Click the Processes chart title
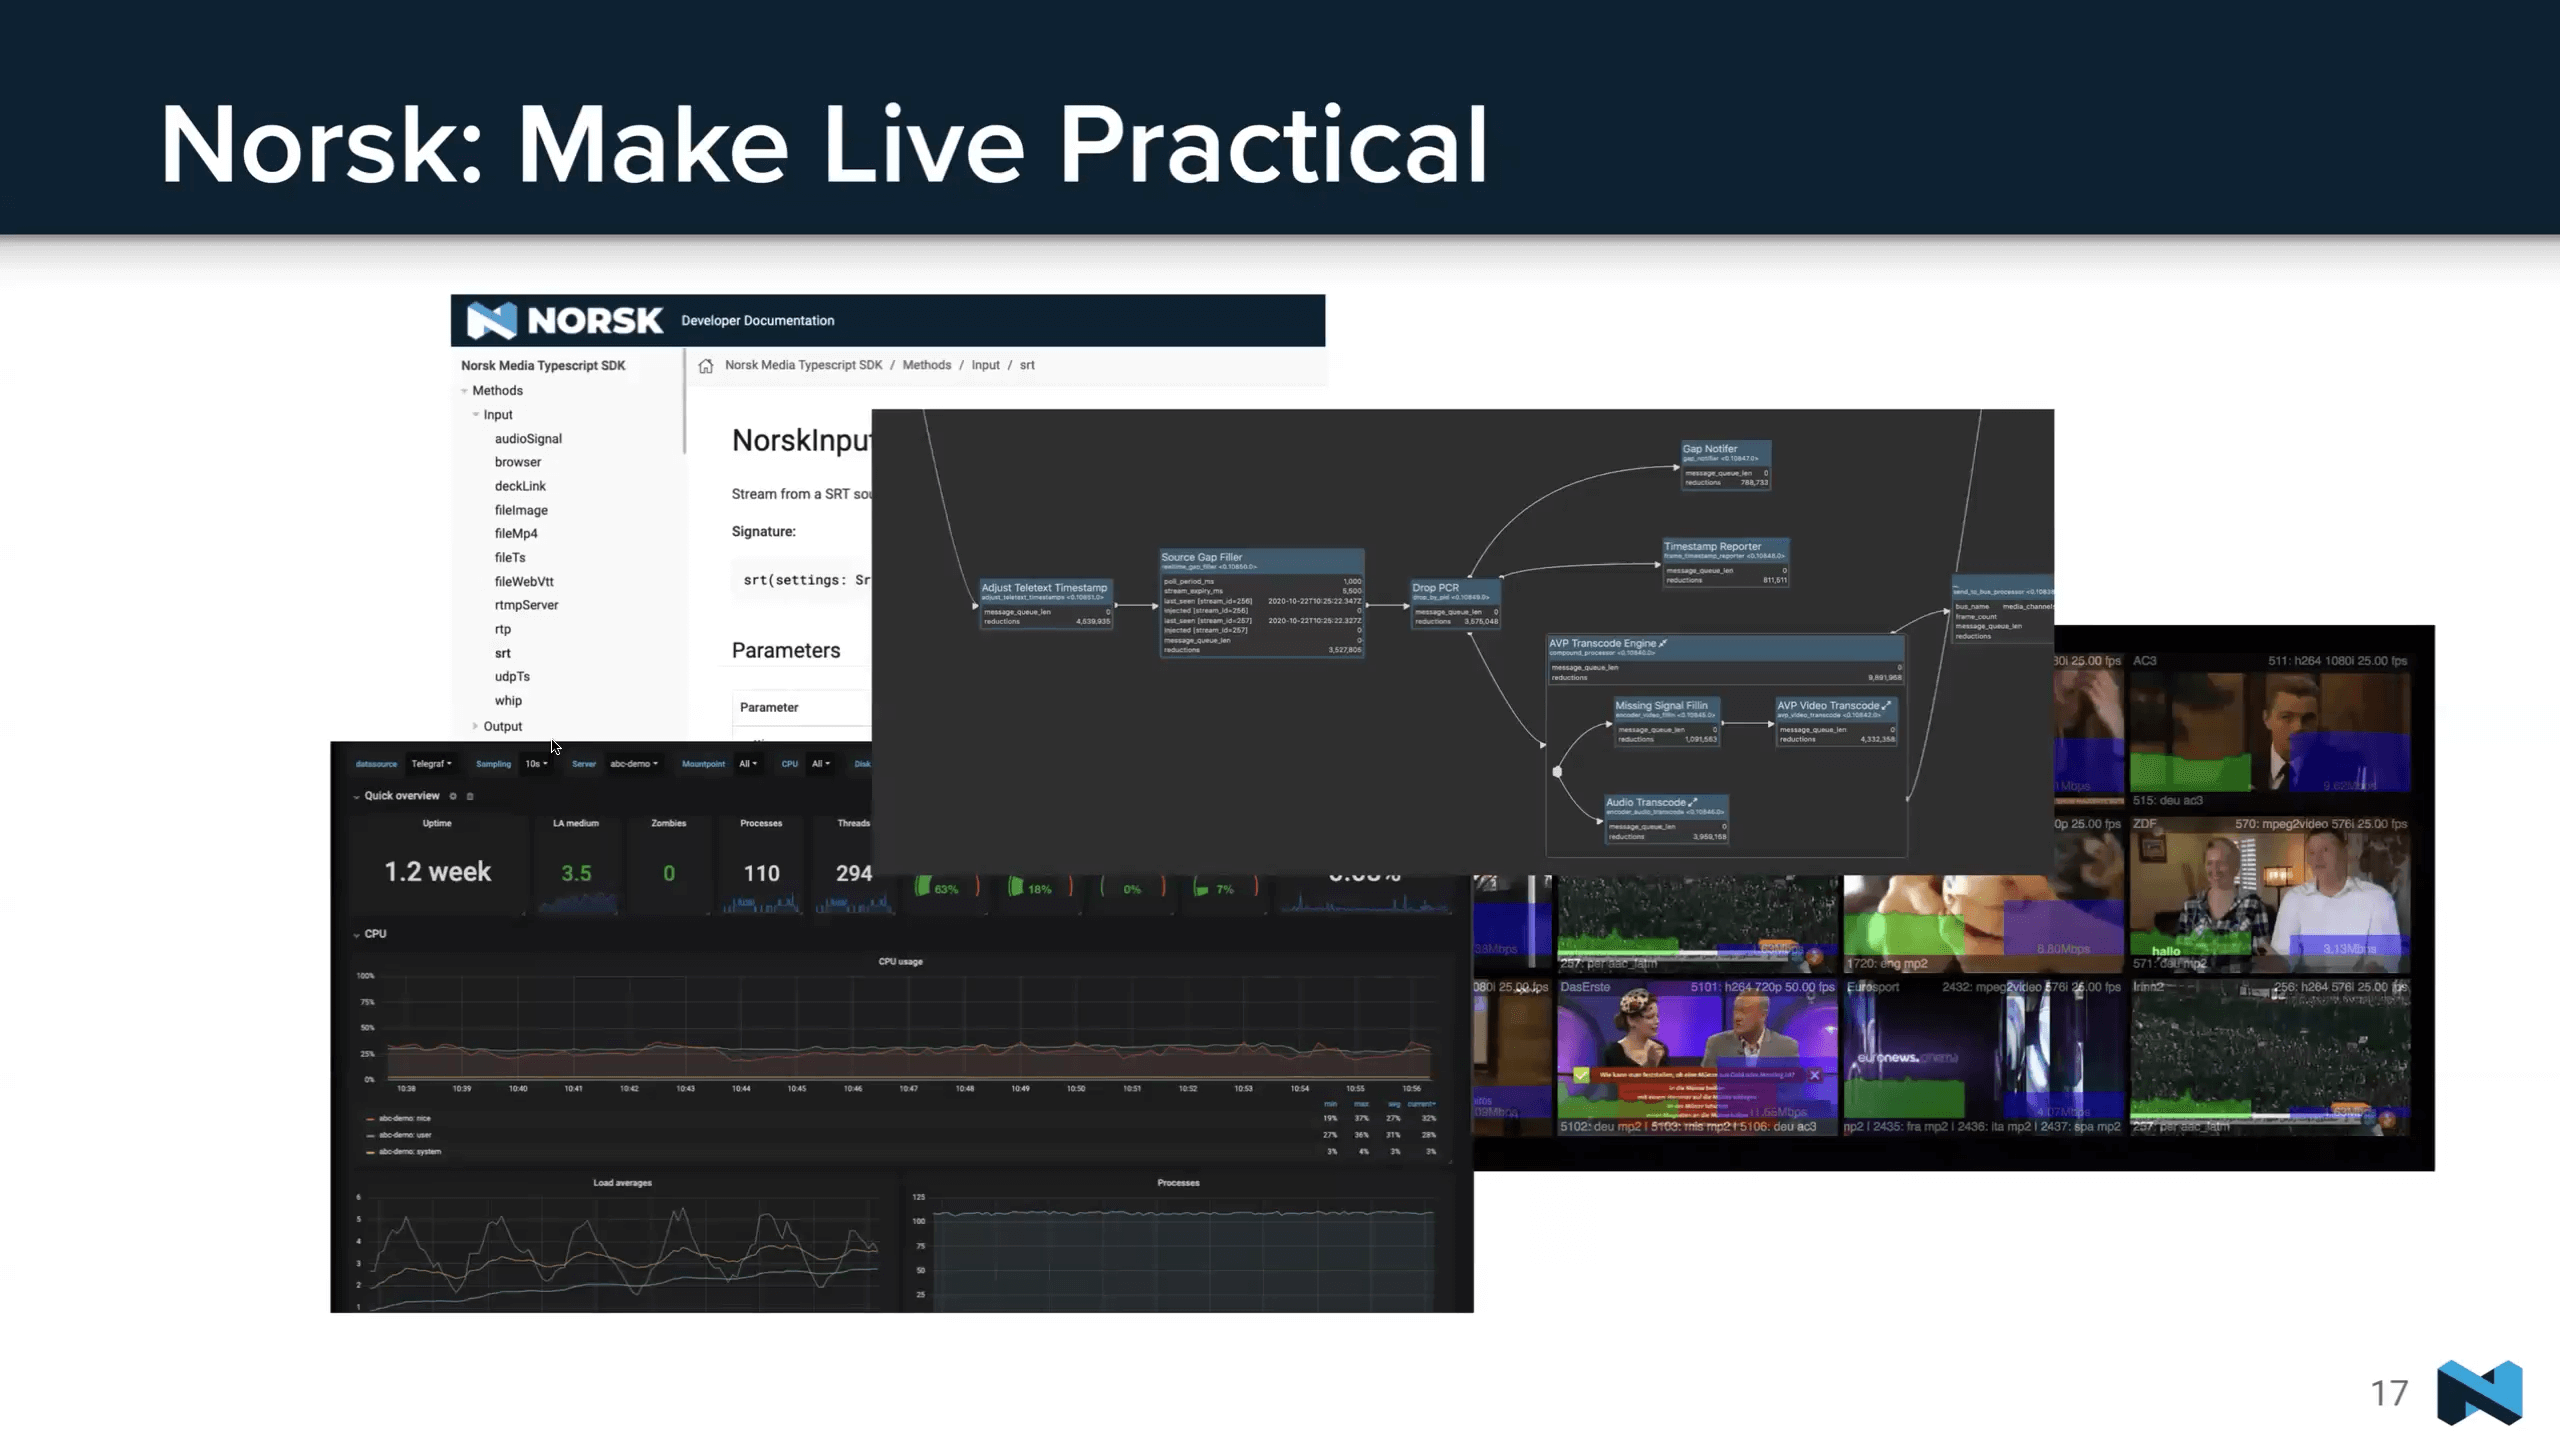Screen dimensions: 2560x1440 (1178, 1183)
